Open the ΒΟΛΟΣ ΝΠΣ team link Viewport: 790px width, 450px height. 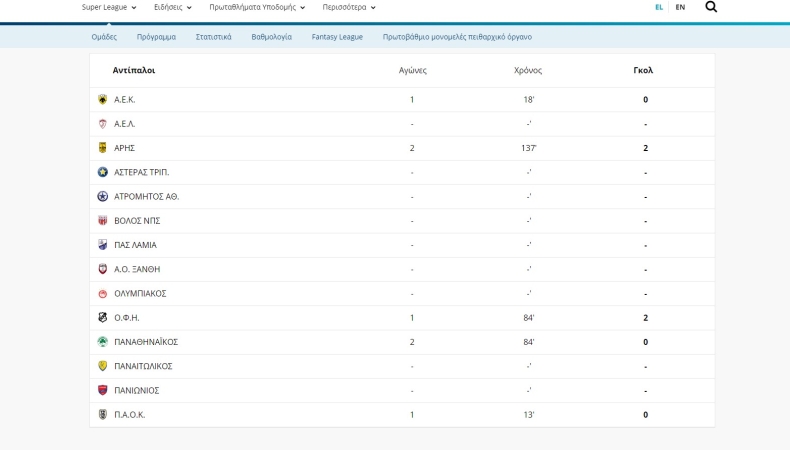(137, 221)
